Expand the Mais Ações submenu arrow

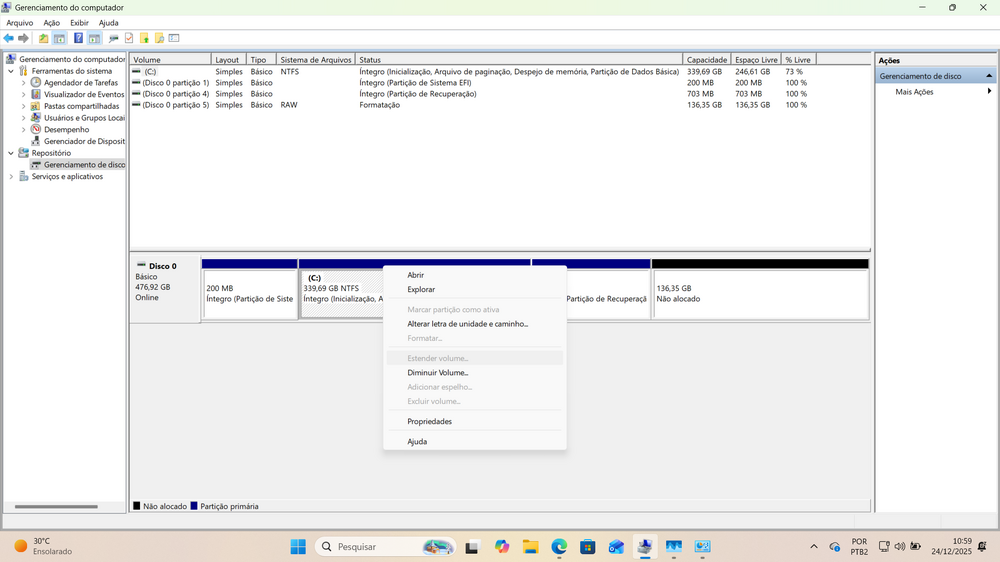point(989,92)
